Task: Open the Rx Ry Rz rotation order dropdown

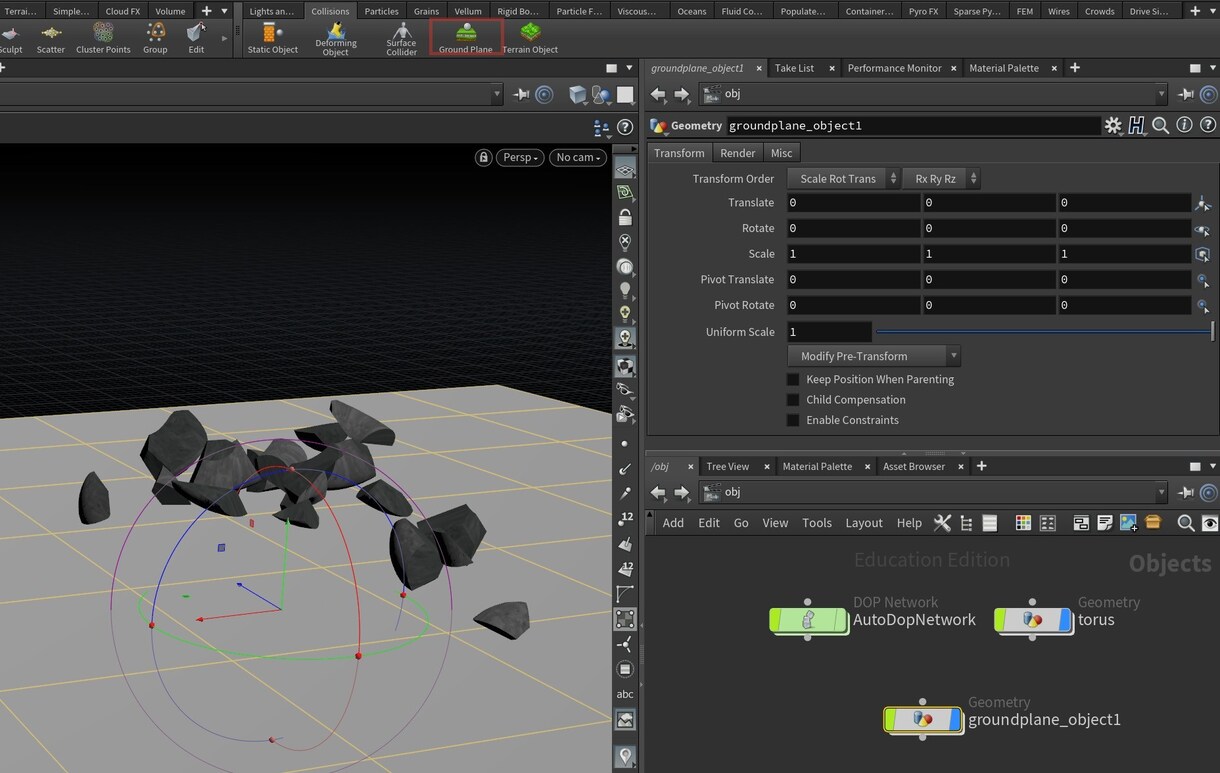Action: point(941,179)
